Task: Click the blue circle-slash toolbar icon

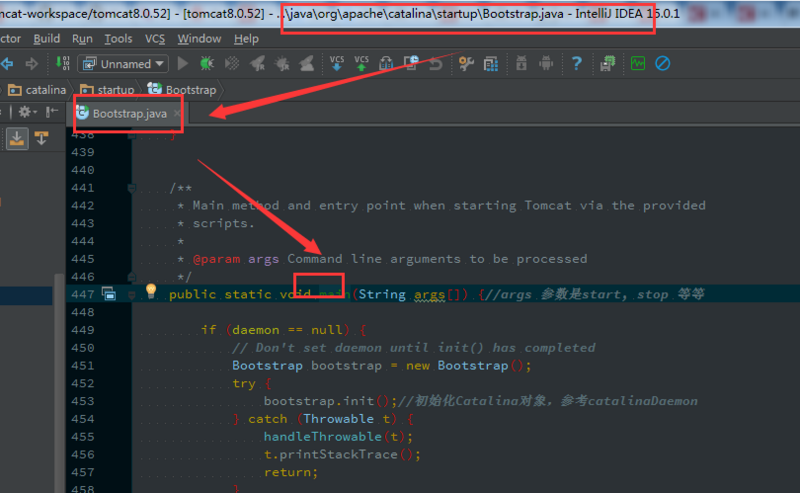Action: point(662,63)
